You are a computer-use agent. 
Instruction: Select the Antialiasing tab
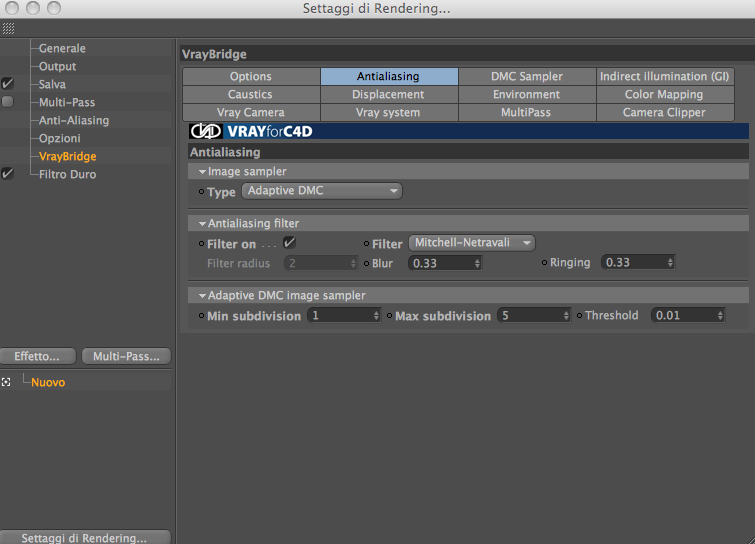pyautogui.click(x=389, y=77)
